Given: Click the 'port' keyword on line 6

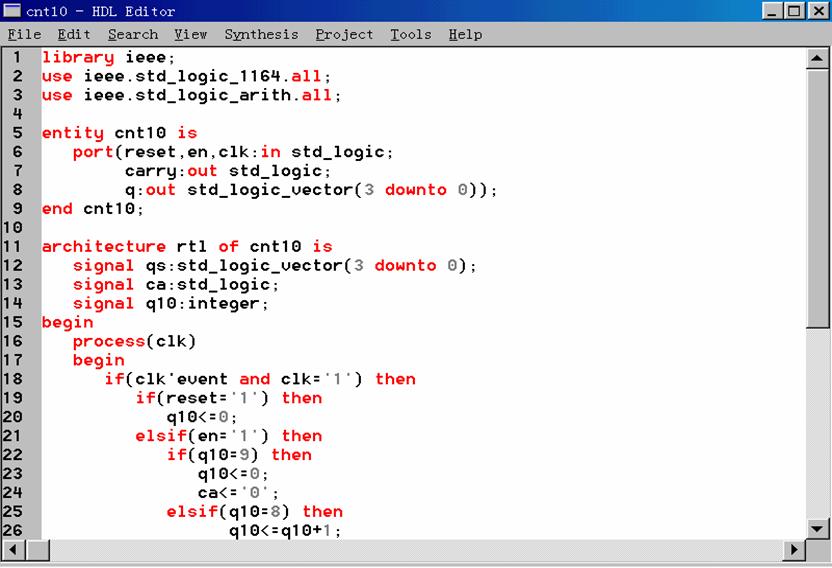Looking at the screenshot, I should pyautogui.click(x=93, y=152).
